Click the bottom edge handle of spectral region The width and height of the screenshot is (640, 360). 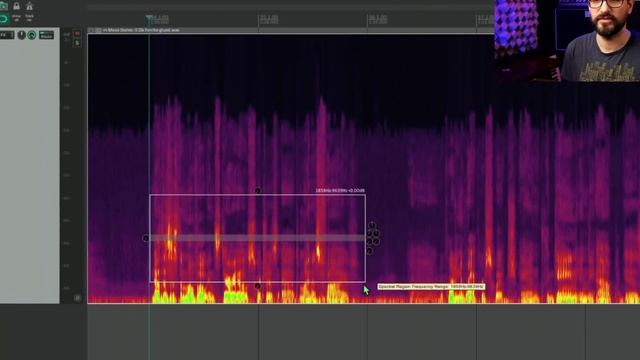[258, 286]
